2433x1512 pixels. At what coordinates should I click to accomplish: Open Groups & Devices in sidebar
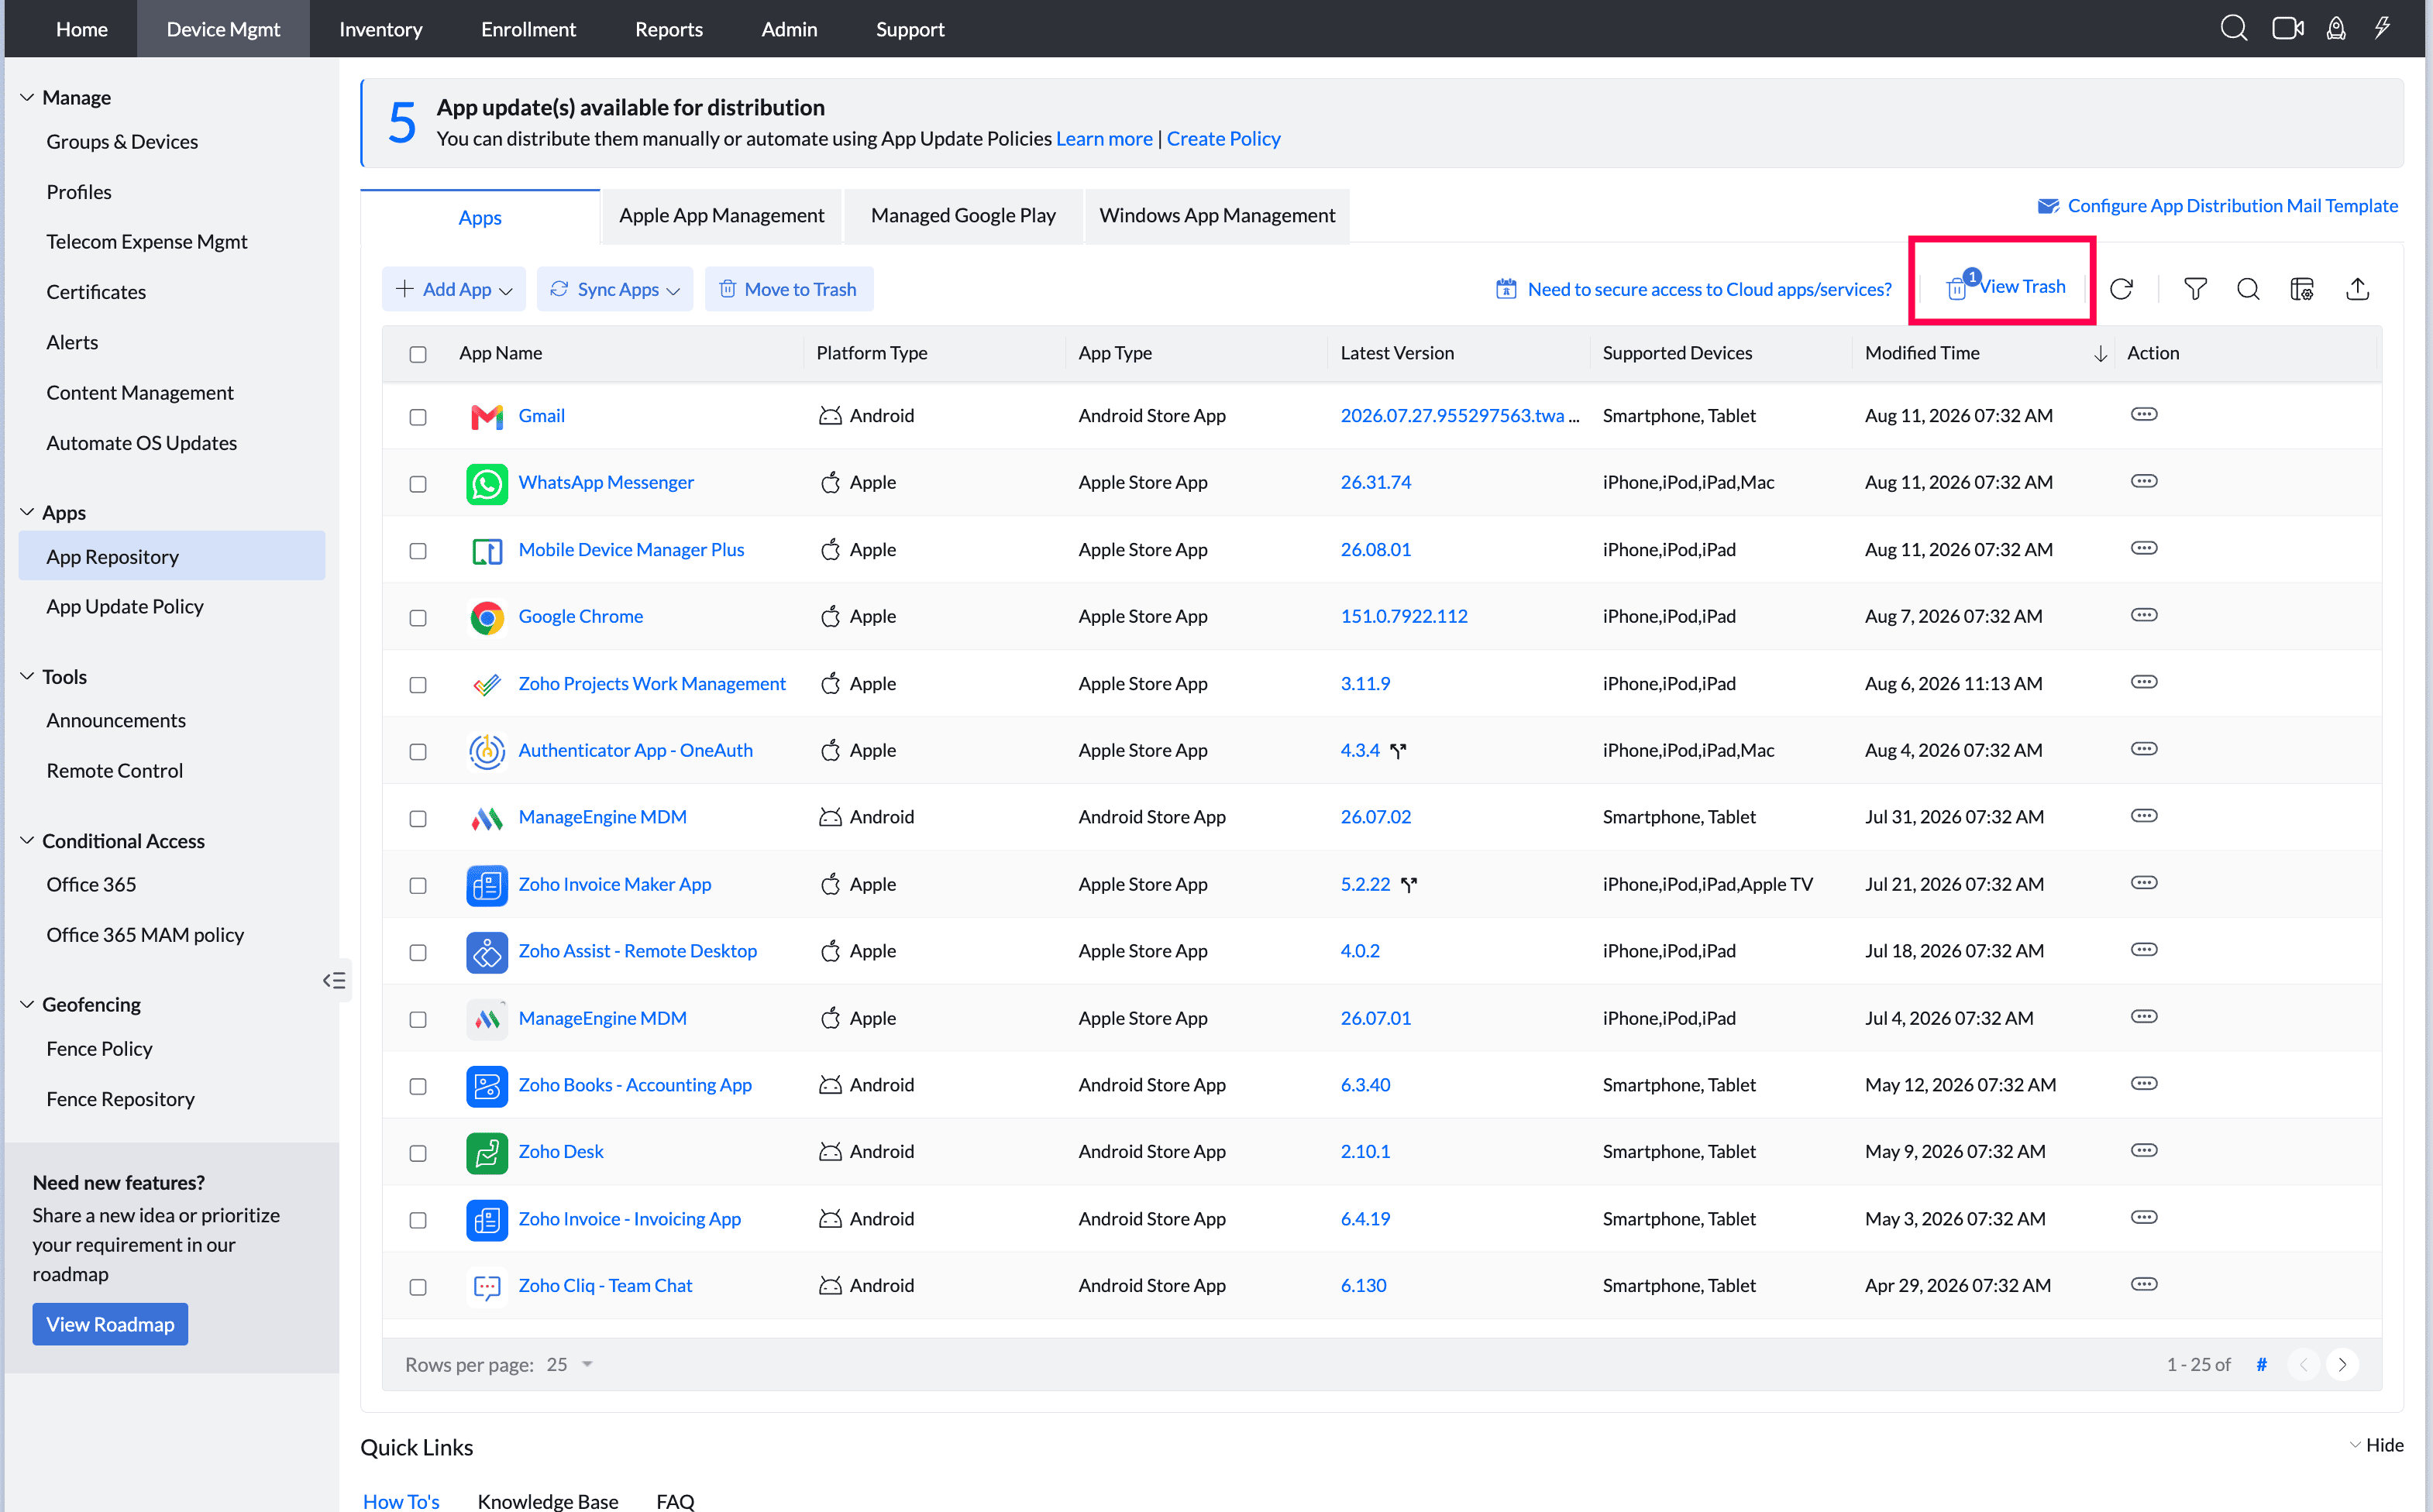(x=122, y=141)
